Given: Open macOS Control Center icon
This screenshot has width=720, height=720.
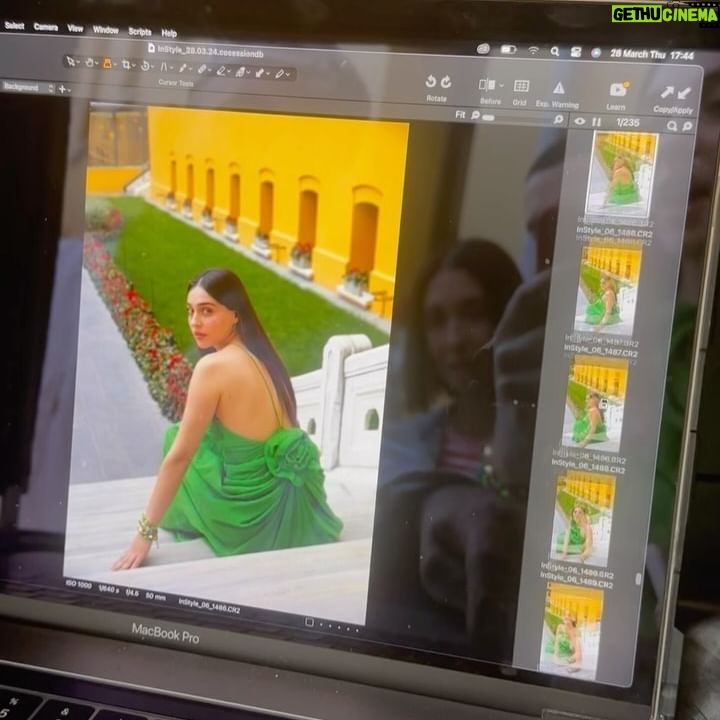Looking at the screenshot, I should pos(575,52).
